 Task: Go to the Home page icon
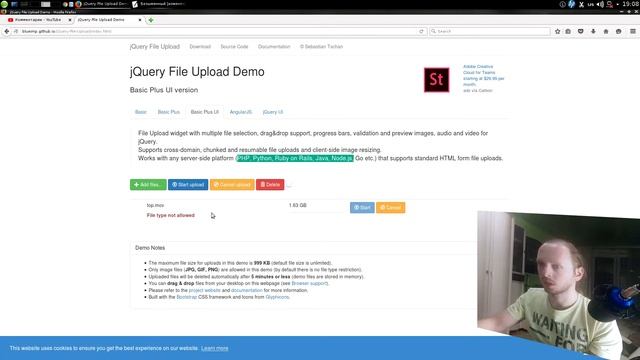[606, 31]
